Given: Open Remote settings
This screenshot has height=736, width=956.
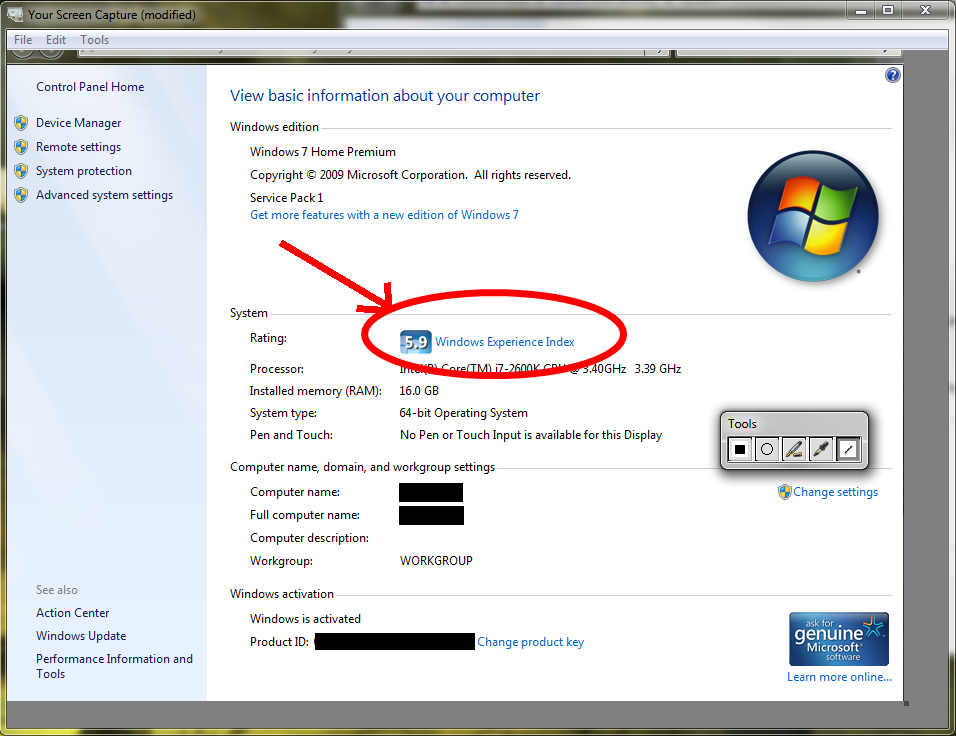Looking at the screenshot, I should click(78, 147).
